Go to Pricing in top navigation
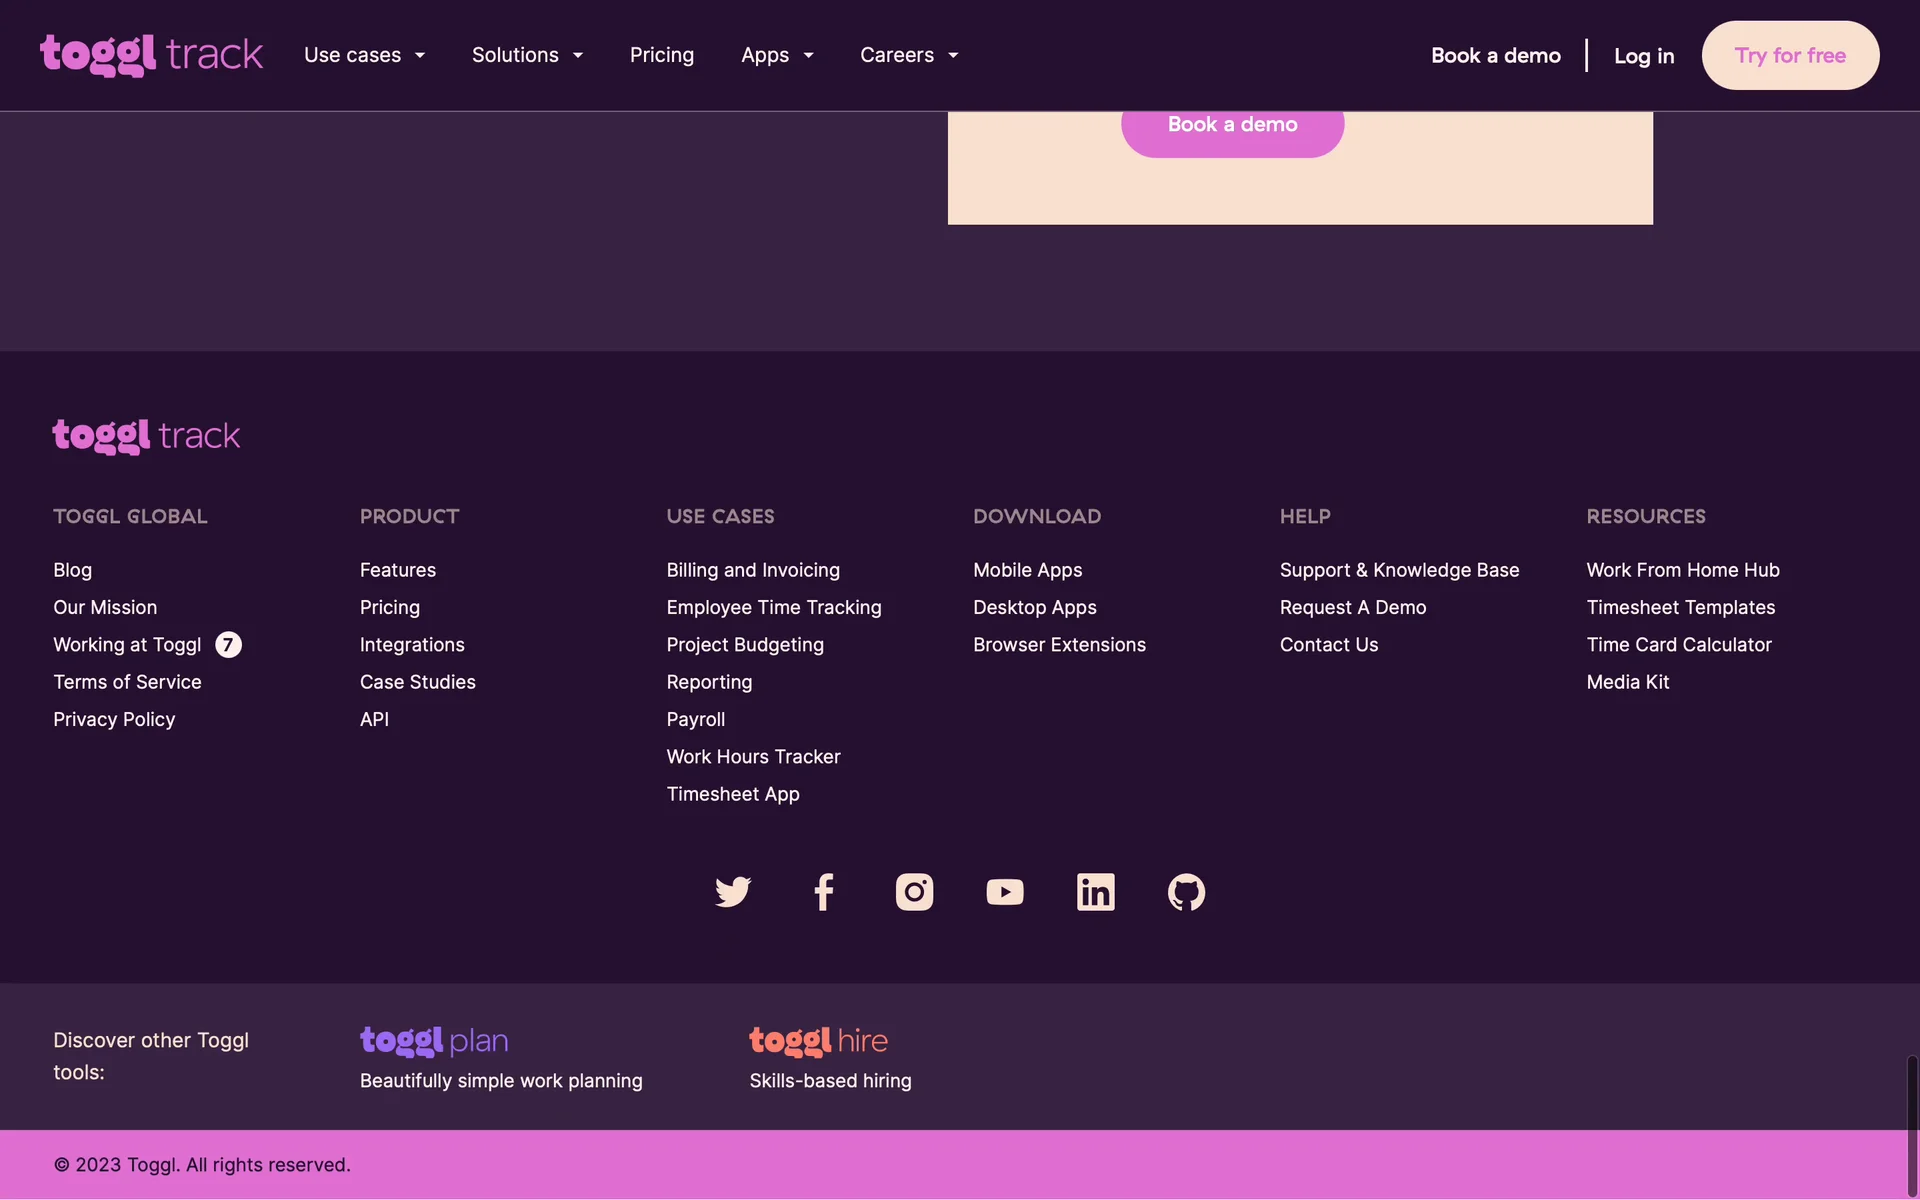 pos(661,55)
